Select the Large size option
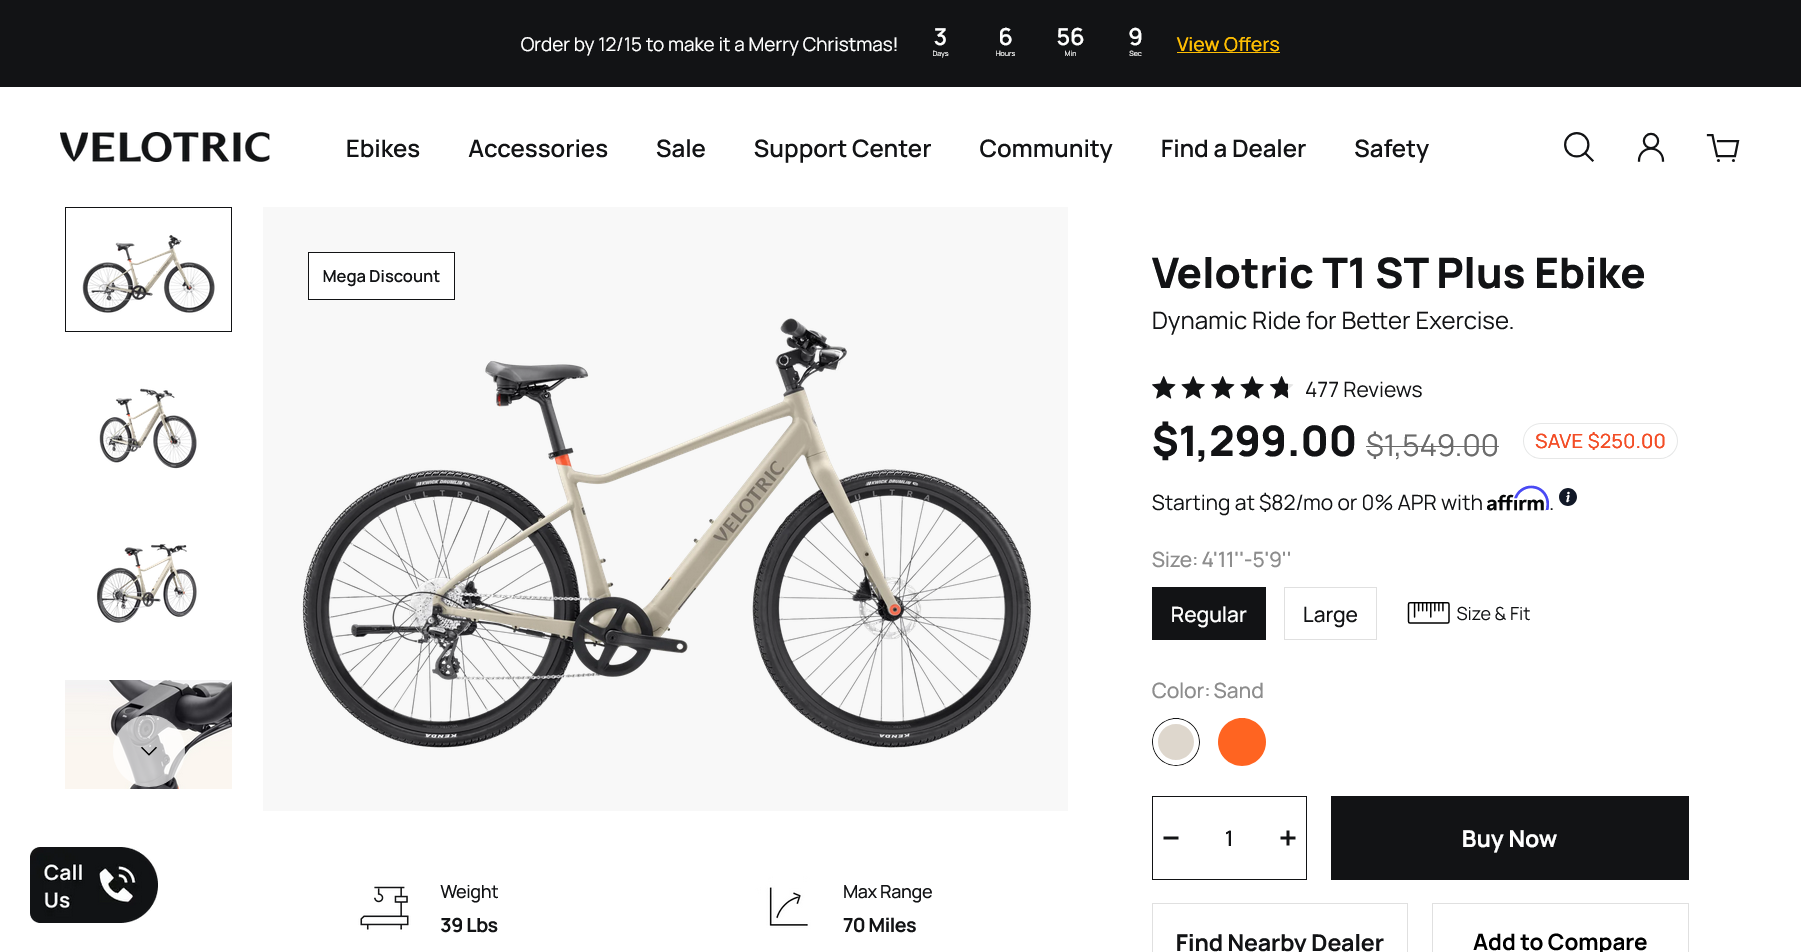1801x952 pixels. [x=1329, y=614]
